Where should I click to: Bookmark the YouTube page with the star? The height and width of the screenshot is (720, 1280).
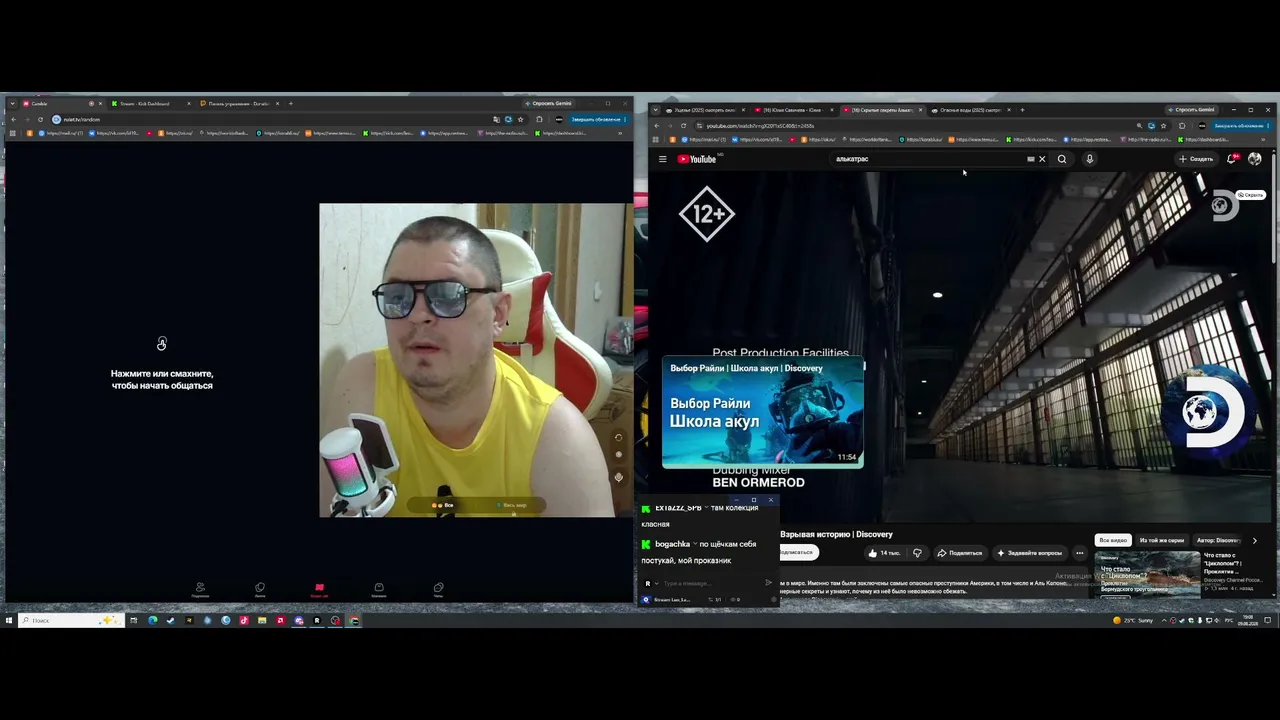coord(1163,126)
